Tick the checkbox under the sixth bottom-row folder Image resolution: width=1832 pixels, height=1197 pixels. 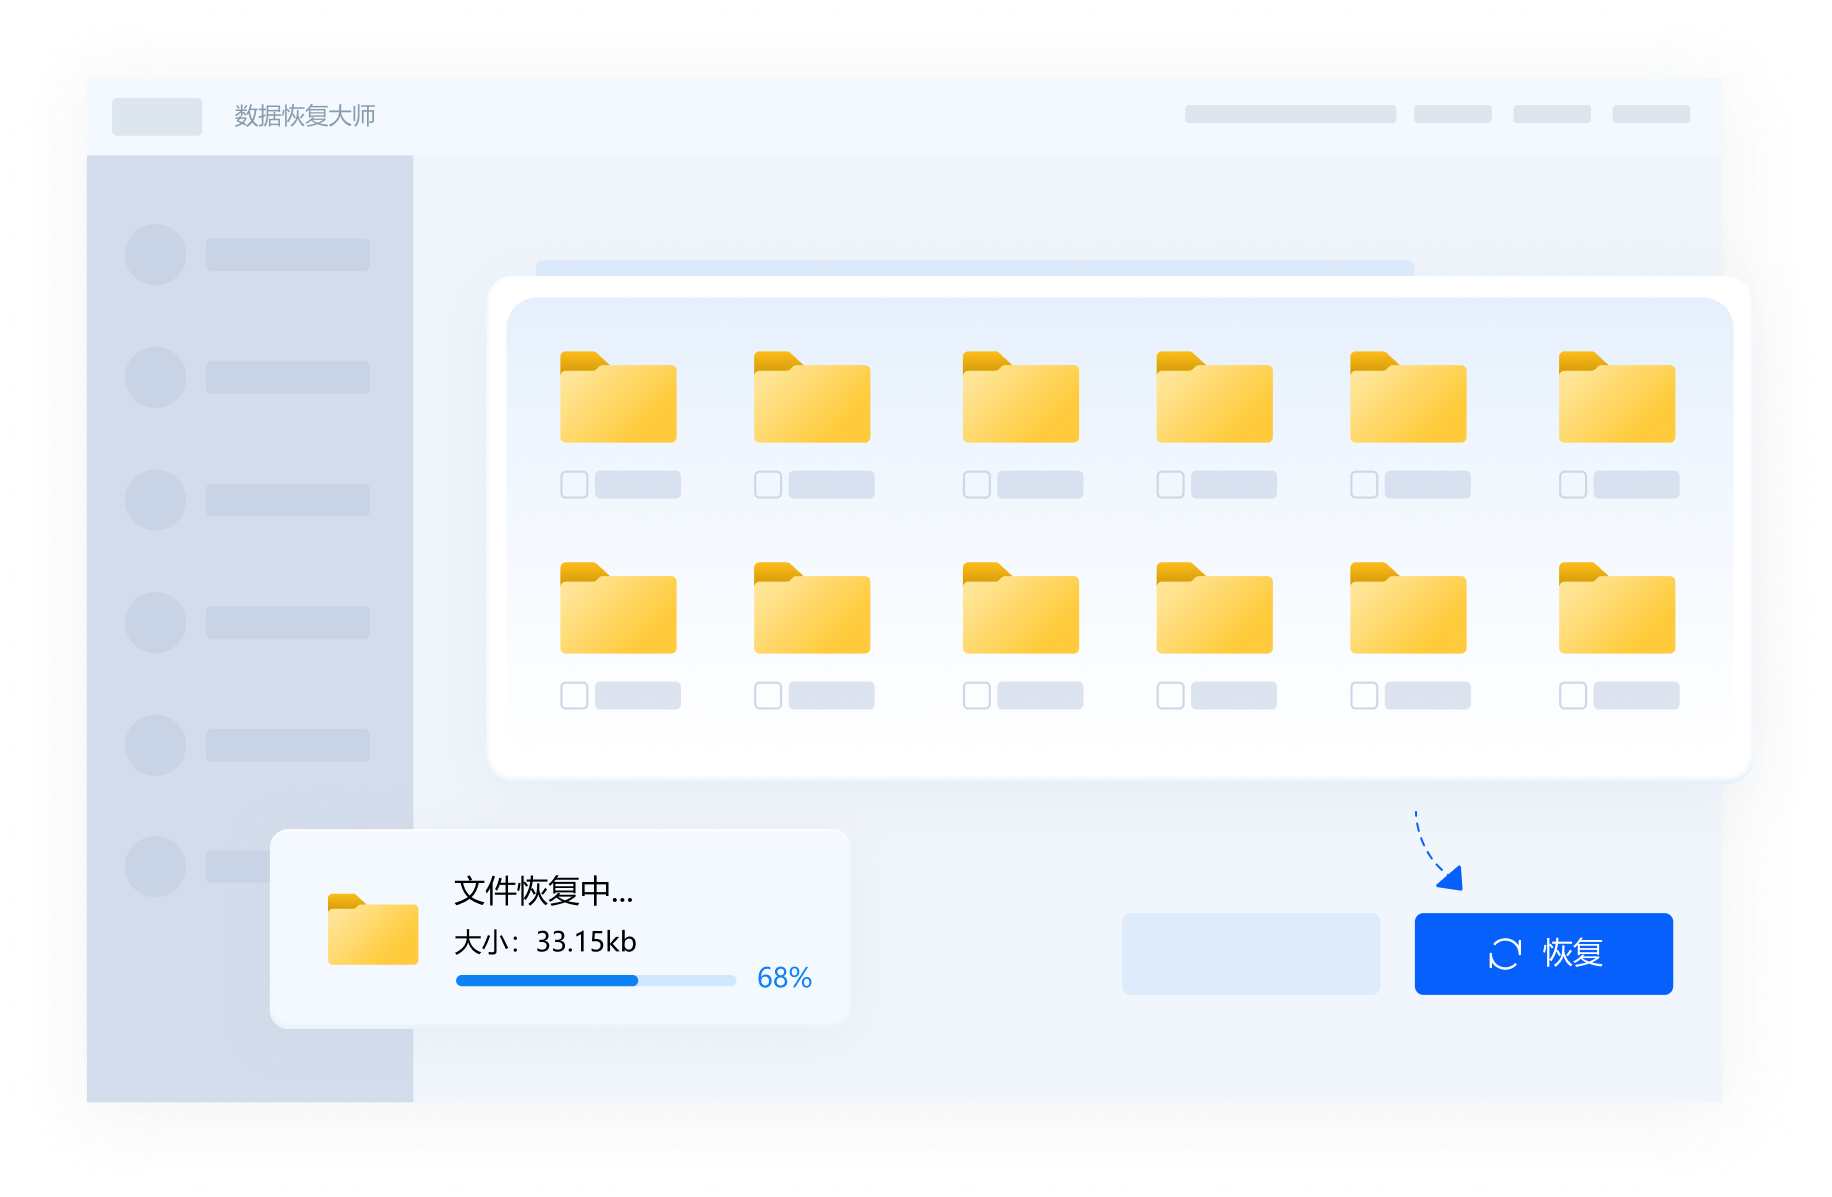[1573, 696]
